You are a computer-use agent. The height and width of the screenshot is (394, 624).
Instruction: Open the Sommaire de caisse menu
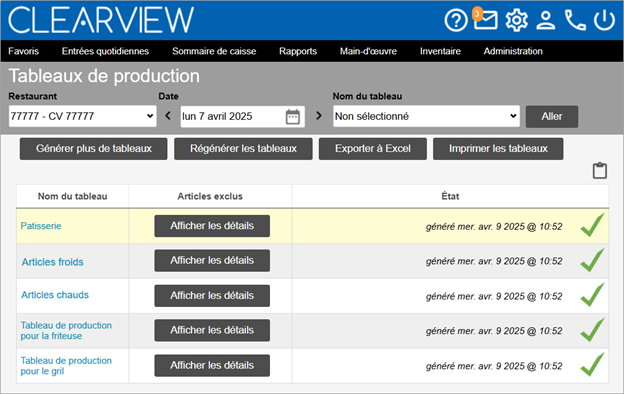pyautogui.click(x=214, y=51)
